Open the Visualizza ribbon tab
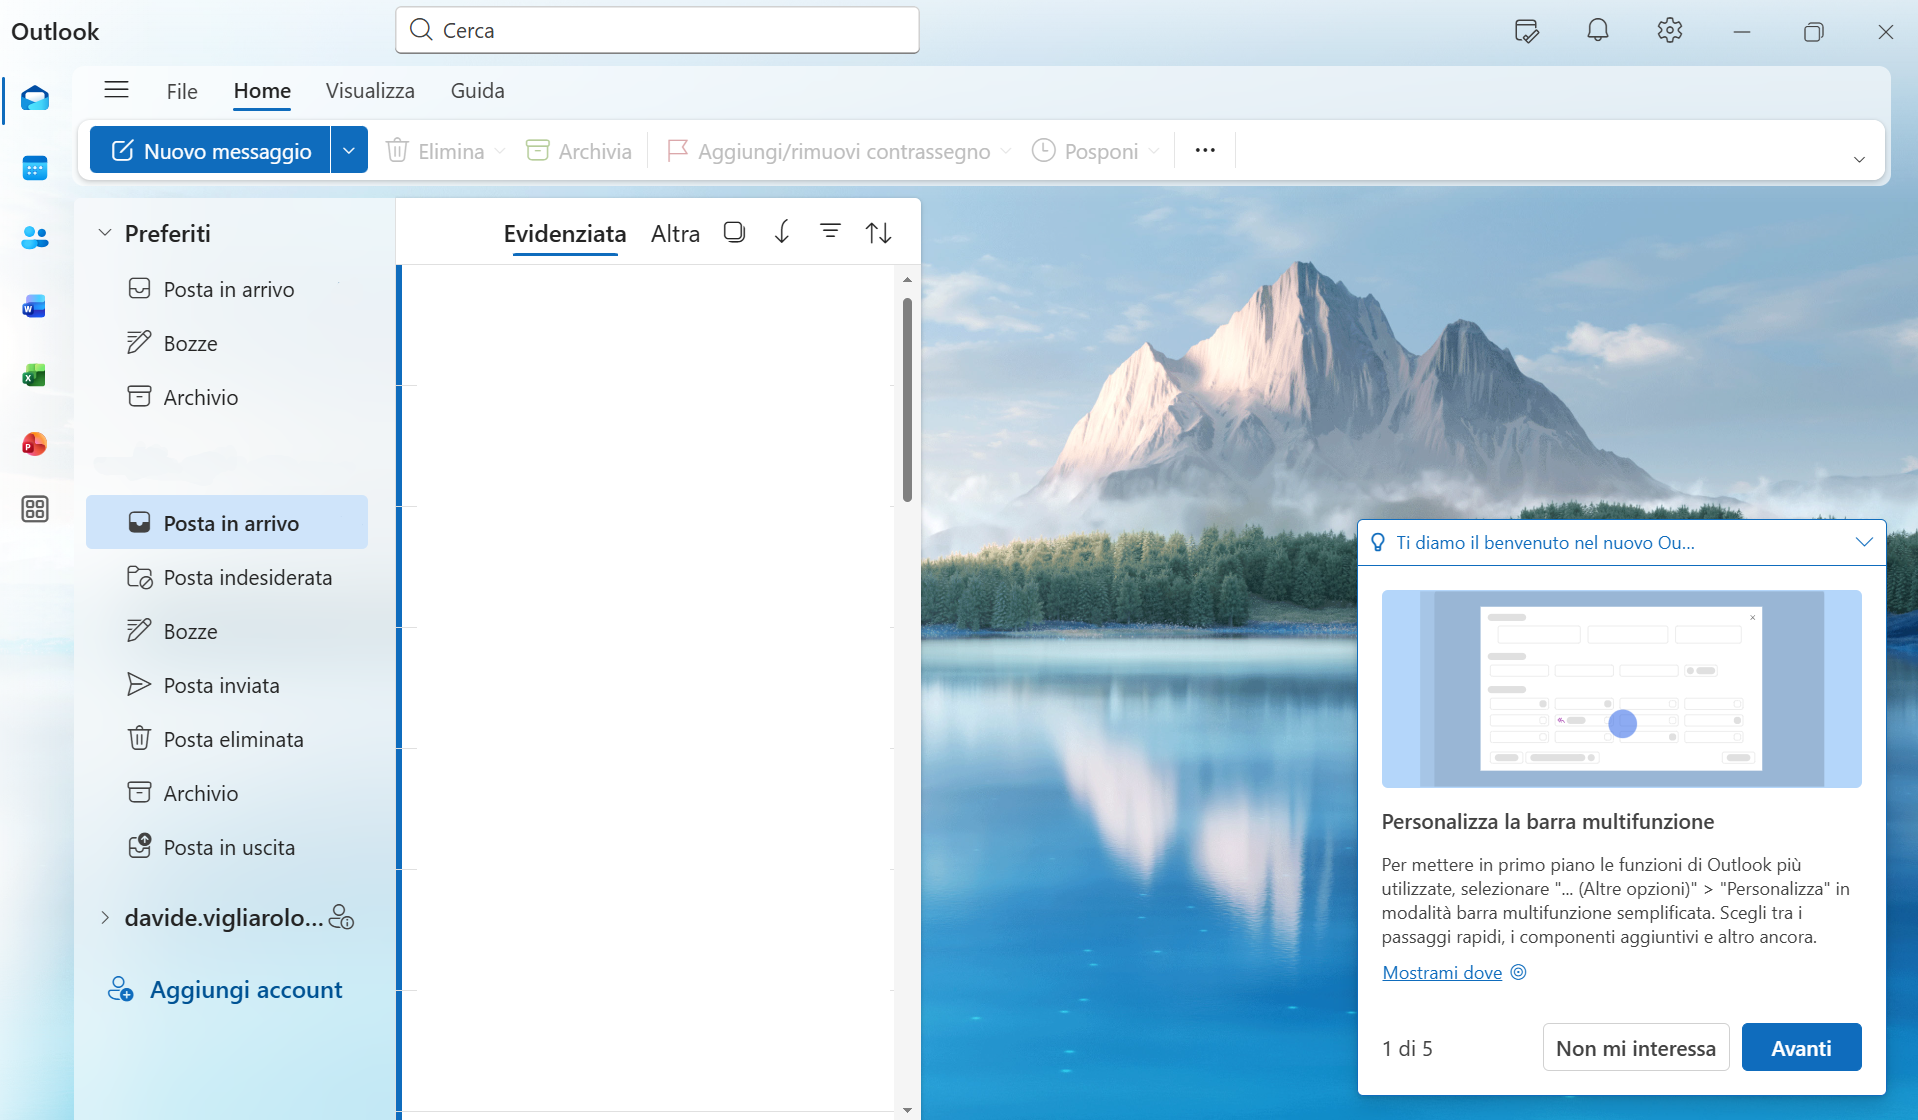Image resolution: width=1918 pixels, height=1120 pixels. tap(370, 91)
